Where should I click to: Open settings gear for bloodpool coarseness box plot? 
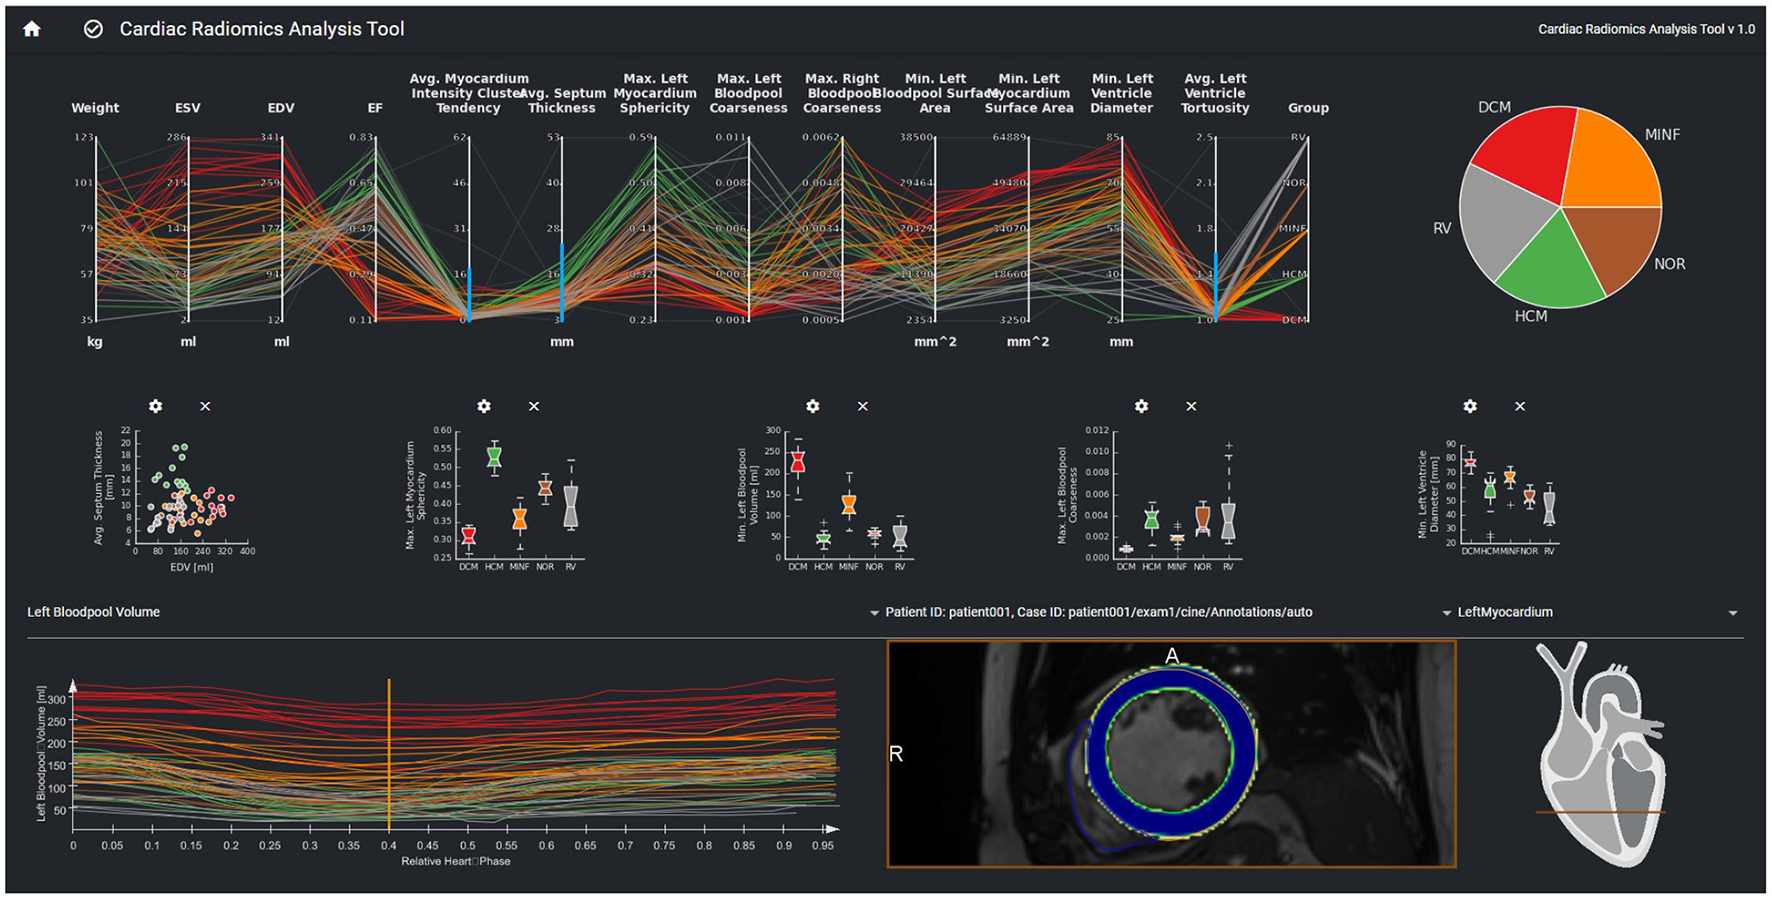click(1141, 406)
